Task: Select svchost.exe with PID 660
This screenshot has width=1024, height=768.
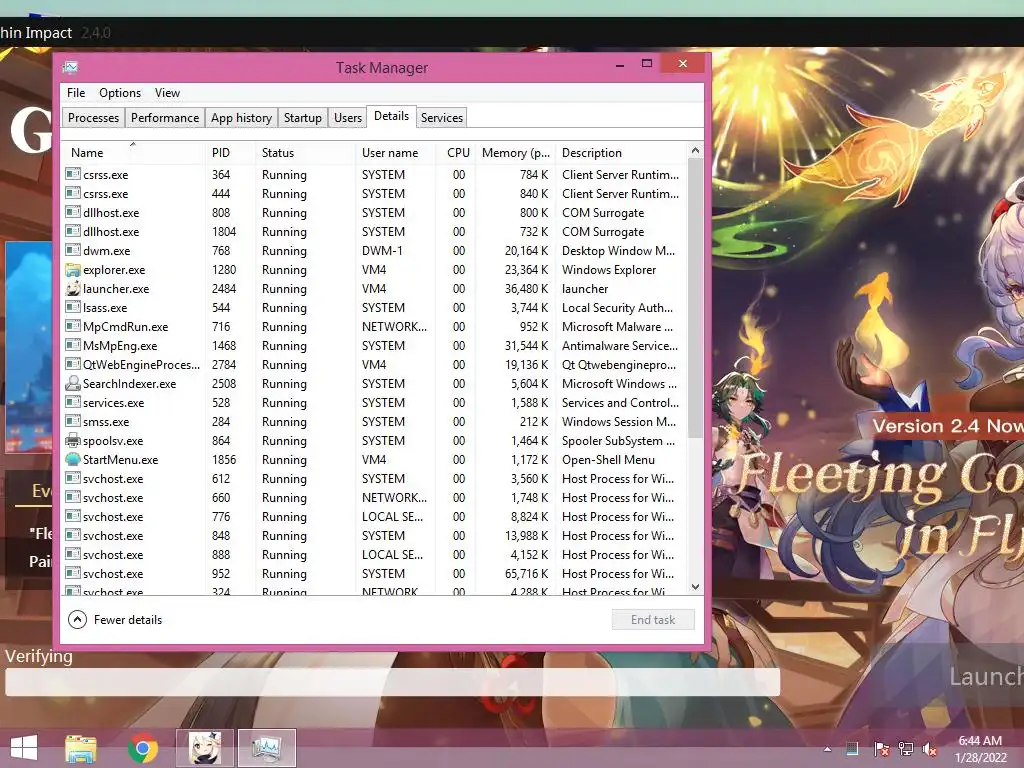Action: point(376,498)
